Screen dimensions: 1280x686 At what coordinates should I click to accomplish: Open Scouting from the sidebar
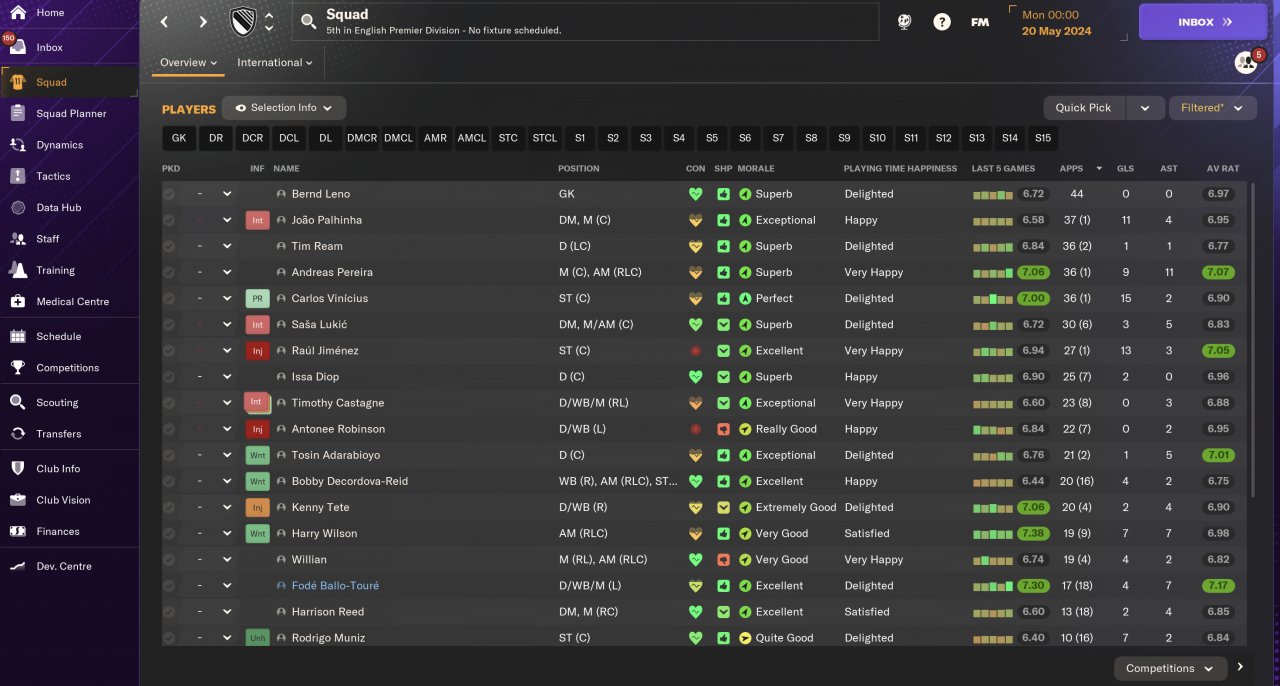[57, 402]
